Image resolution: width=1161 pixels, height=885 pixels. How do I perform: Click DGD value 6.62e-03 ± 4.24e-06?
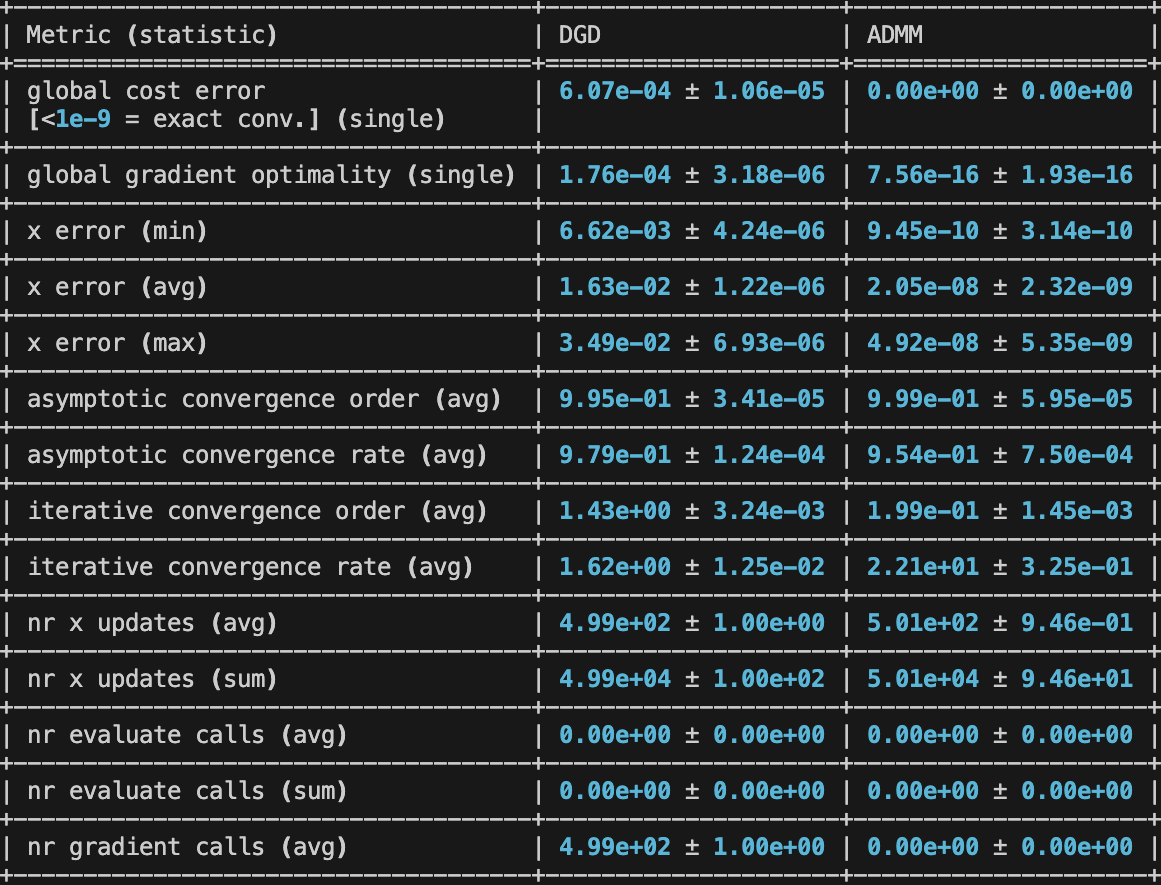(692, 231)
